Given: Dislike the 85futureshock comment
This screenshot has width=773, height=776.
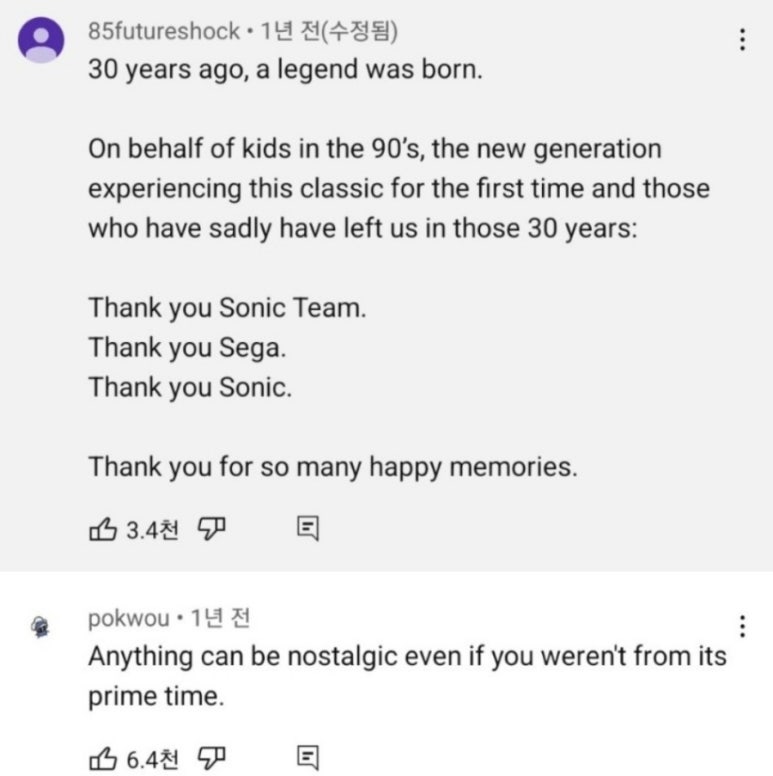Looking at the screenshot, I should click(x=211, y=530).
